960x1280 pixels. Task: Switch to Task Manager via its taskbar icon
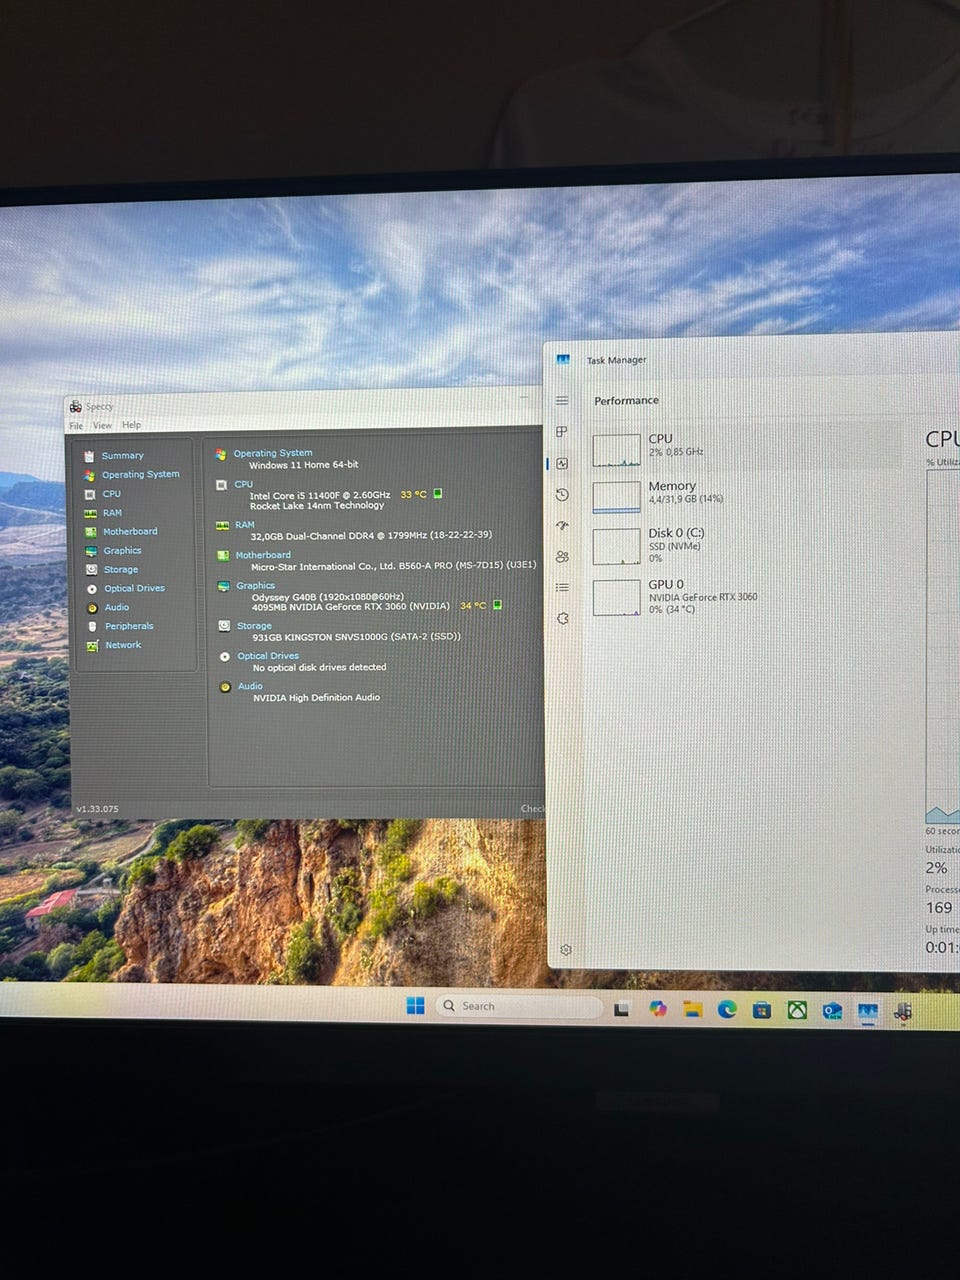coord(867,1011)
